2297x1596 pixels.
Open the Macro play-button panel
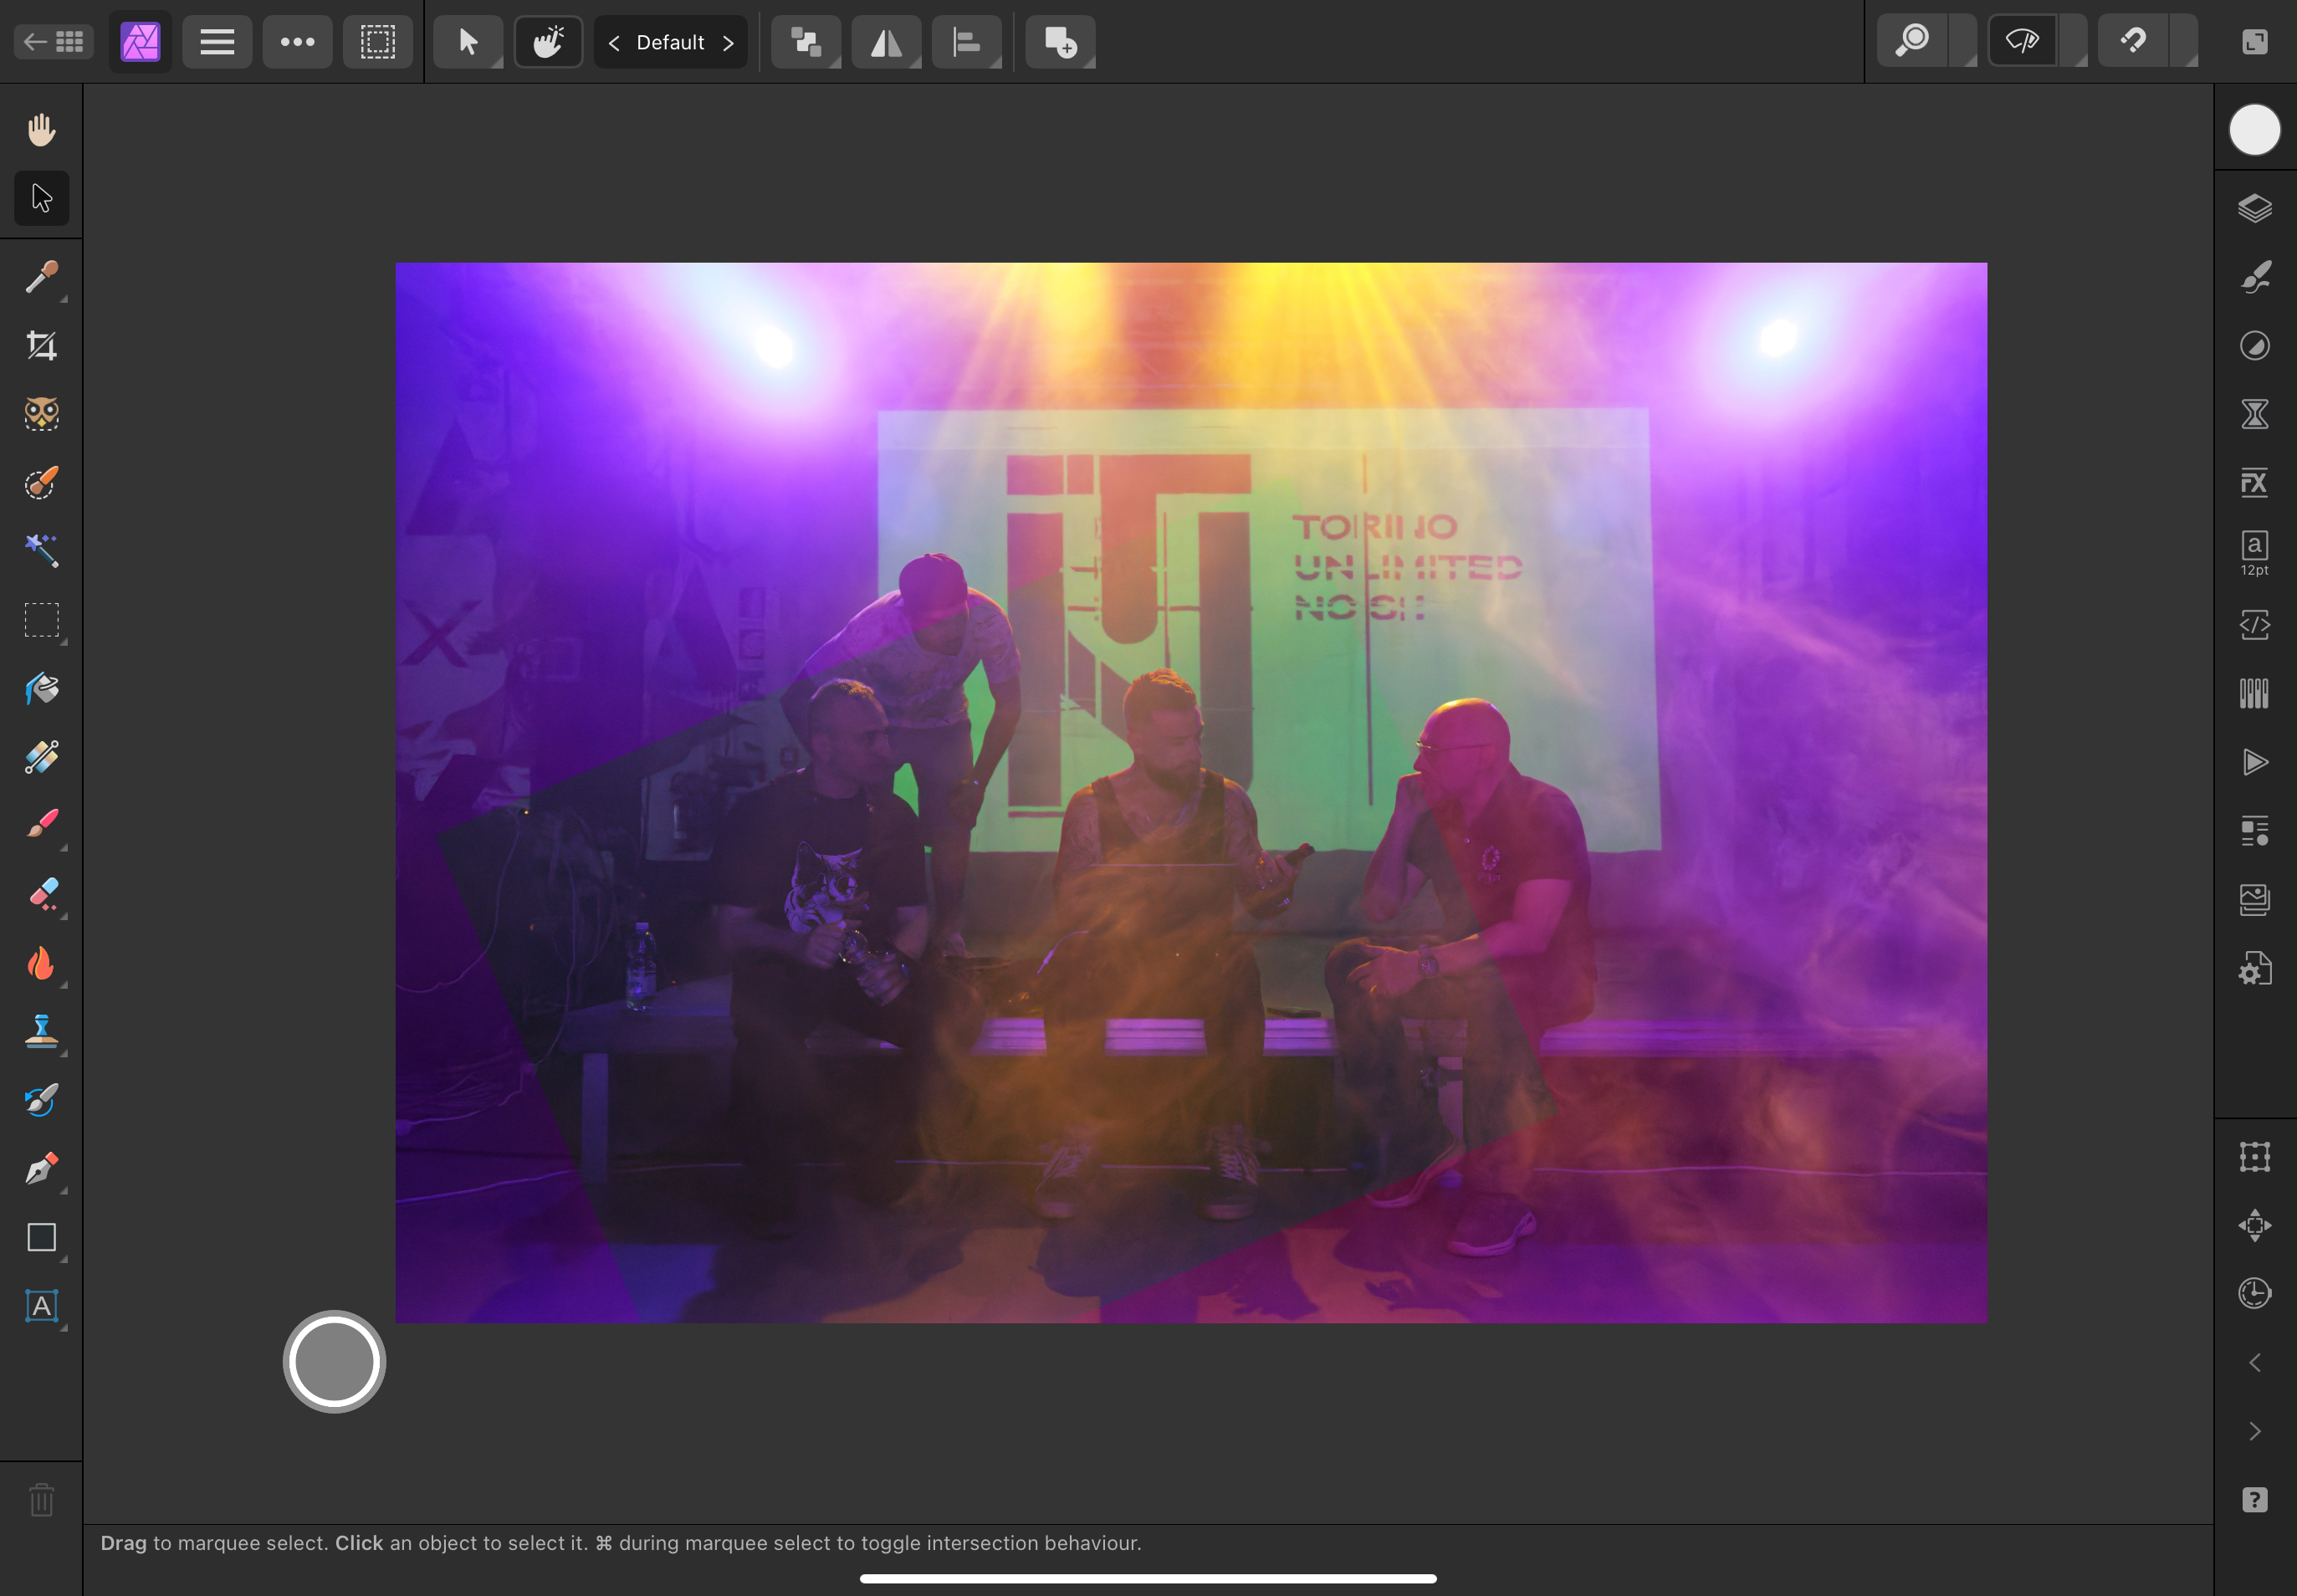[2255, 762]
